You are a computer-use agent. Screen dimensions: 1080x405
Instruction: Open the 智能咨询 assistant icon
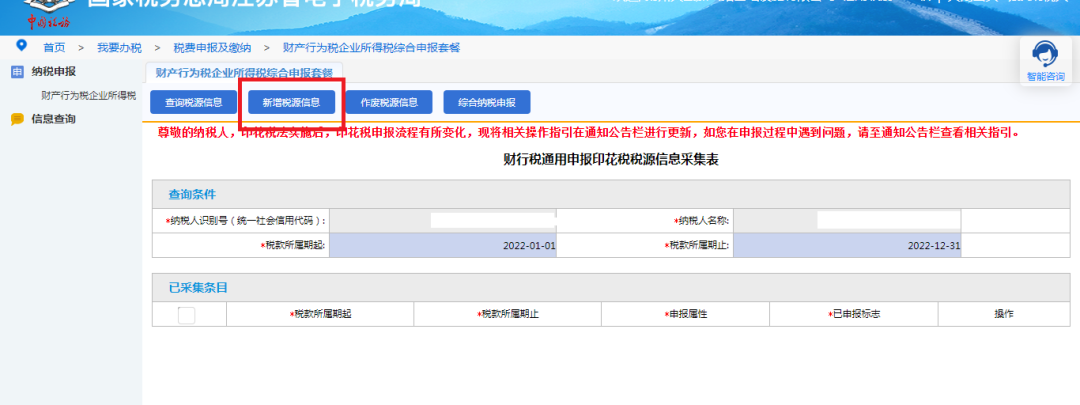tap(1045, 55)
